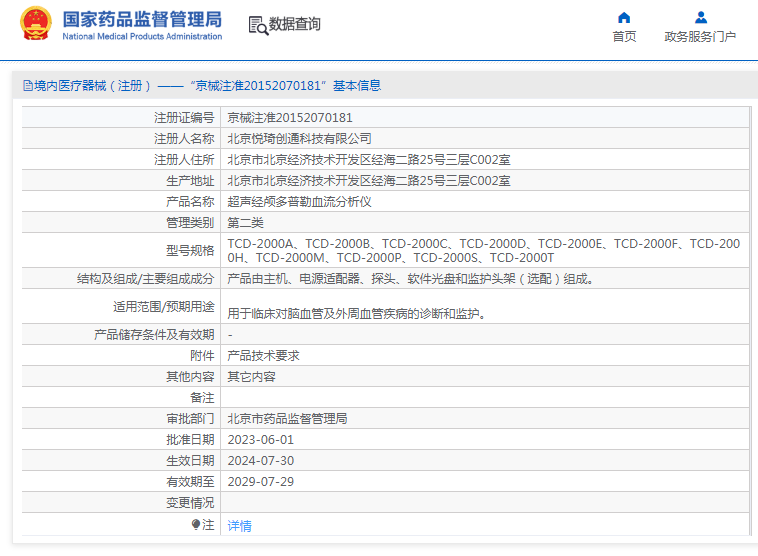Click the national emblem logo
The height and width of the screenshot is (556, 758).
(x=35, y=23)
